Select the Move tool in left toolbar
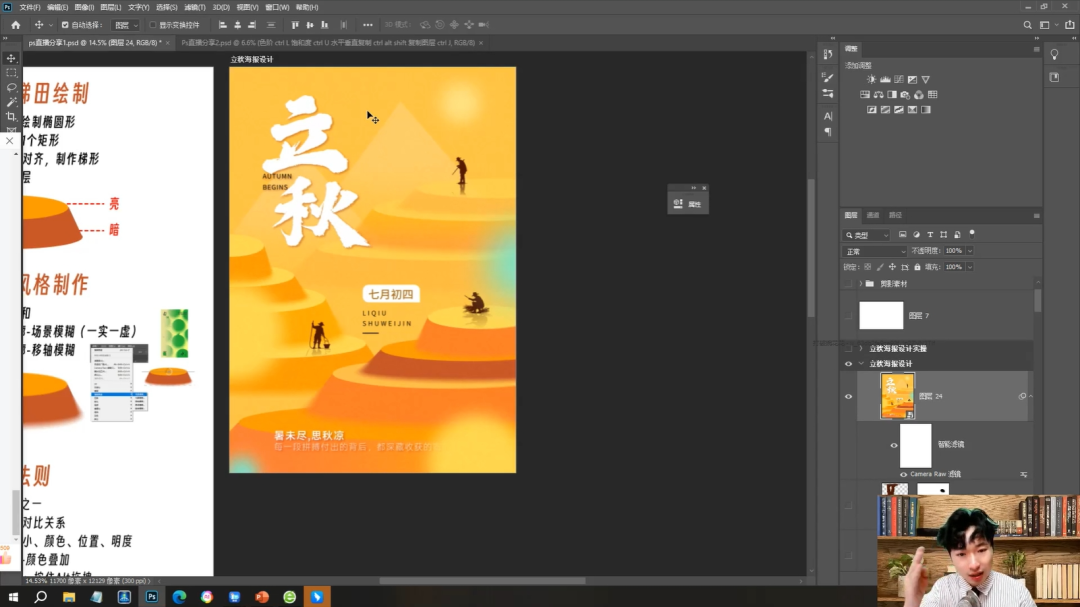The image size is (1080, 607). tap(11, 58)
